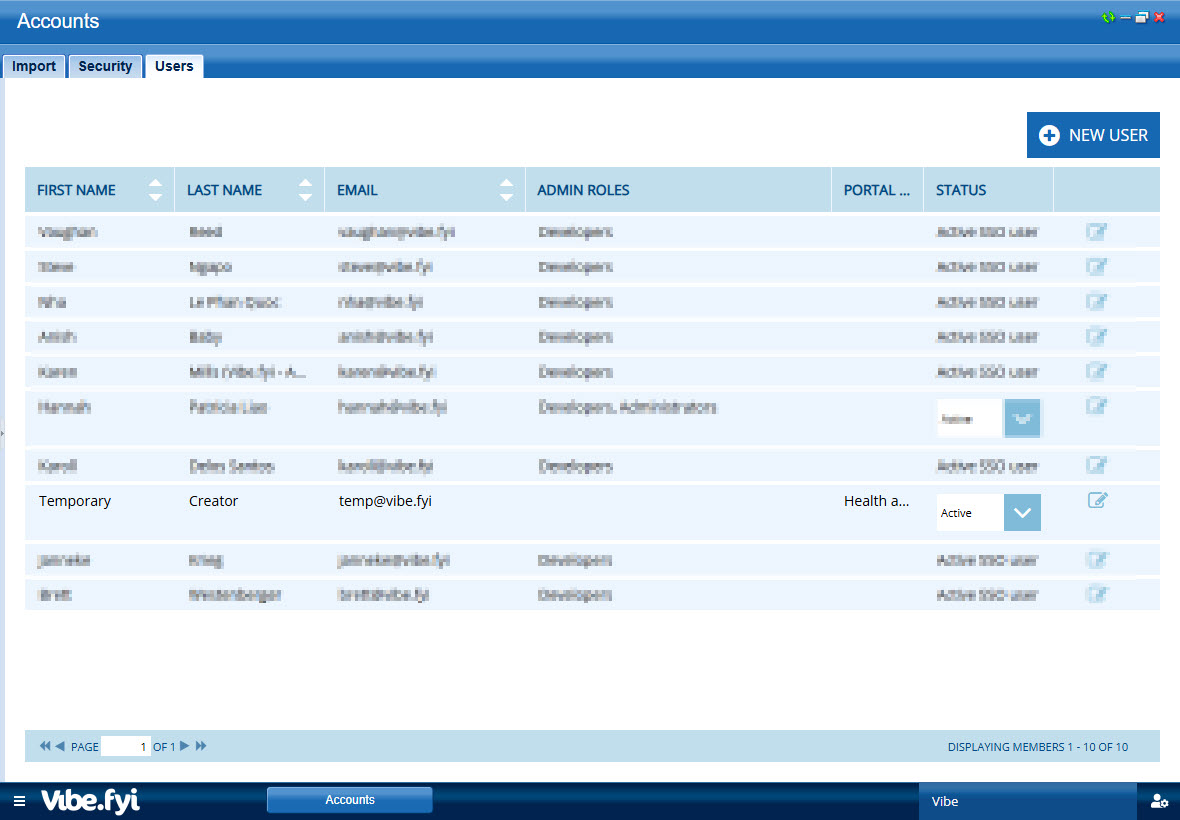Expand the collapsed left side panel handle
1180x820 pixels.
click(3, 433)
